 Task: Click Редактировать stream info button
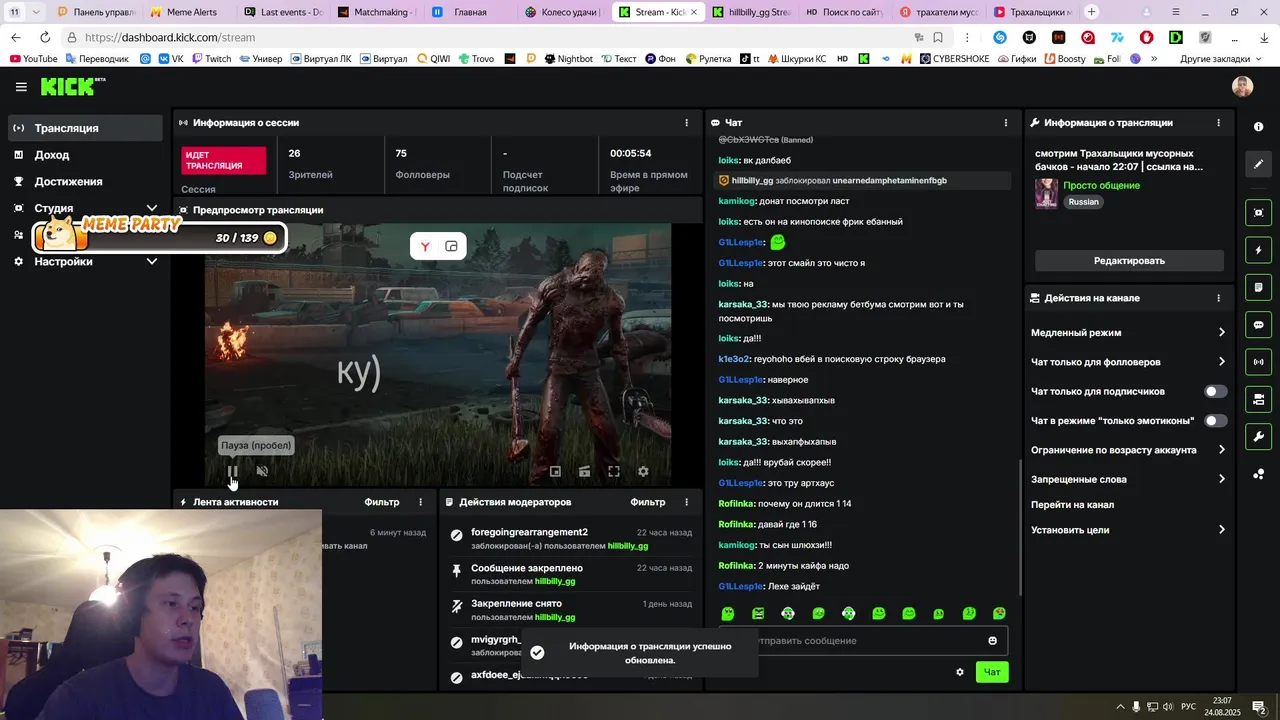[1129, 261]
